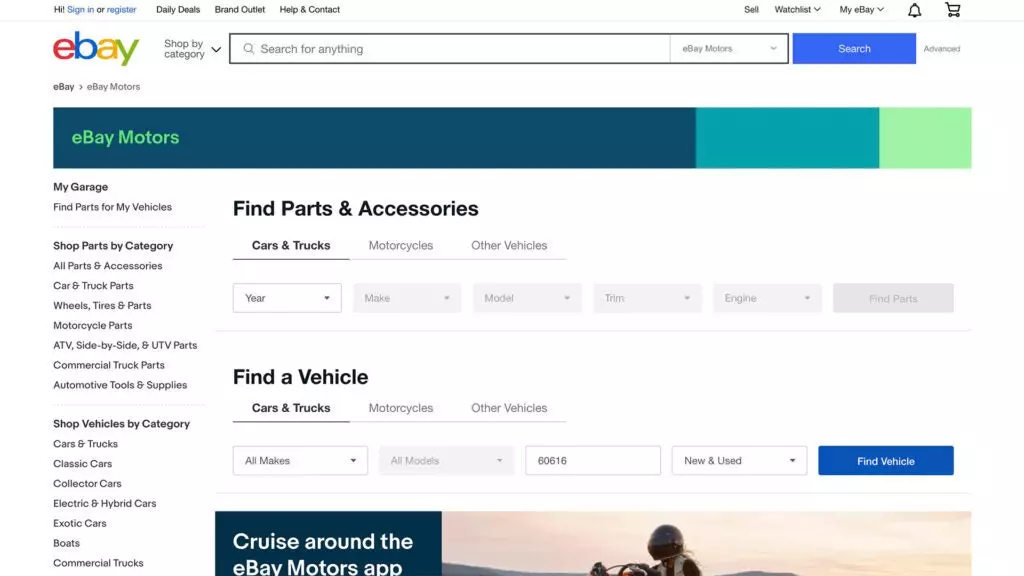
Task: Open the shopping cart
Action: 953,10
